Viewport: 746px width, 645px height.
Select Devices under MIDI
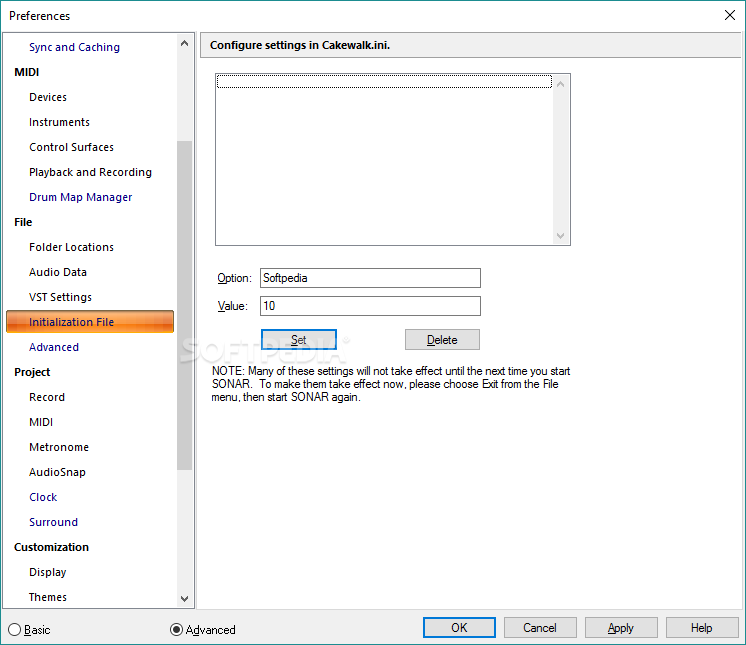pos(48,97)
